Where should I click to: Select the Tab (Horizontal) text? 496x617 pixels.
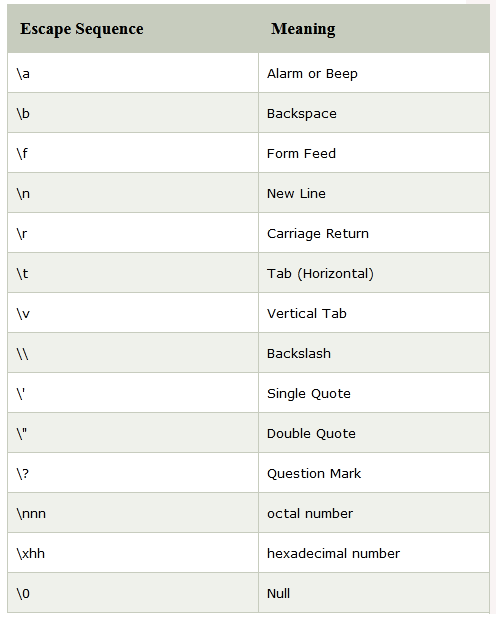tap(320, 273)
